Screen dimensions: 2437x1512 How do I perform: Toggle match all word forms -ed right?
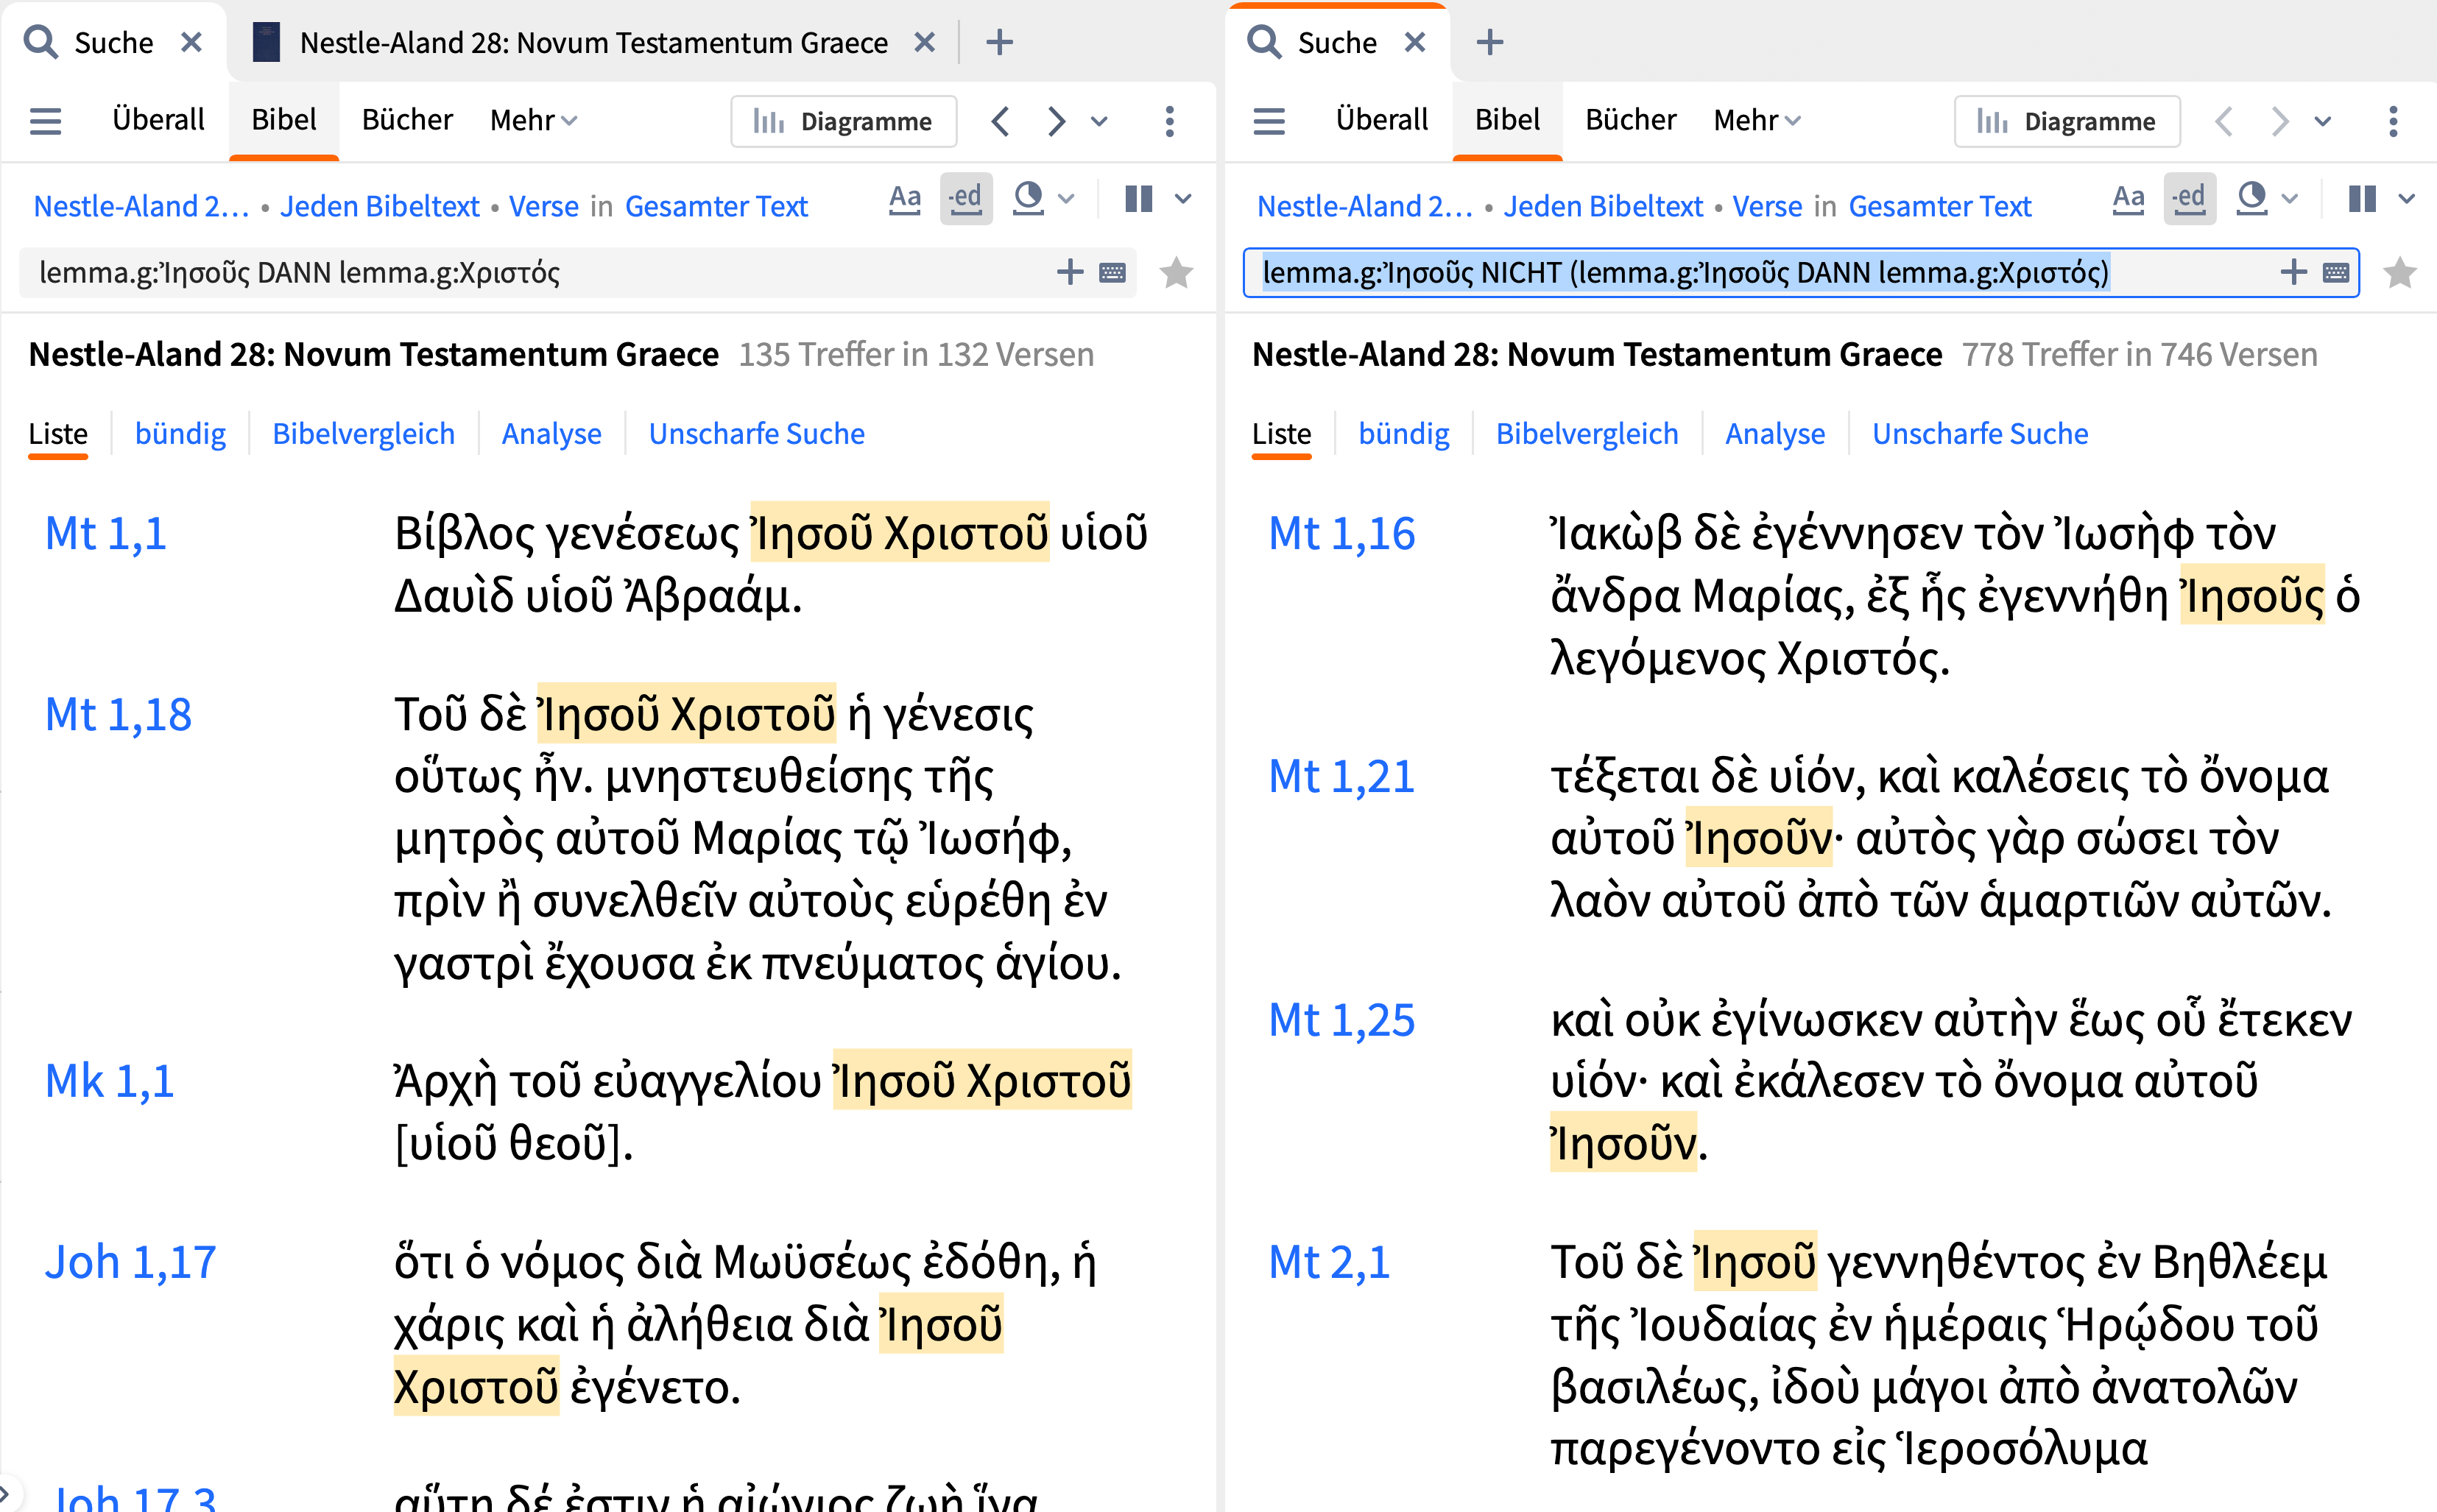coord(2189,198)
